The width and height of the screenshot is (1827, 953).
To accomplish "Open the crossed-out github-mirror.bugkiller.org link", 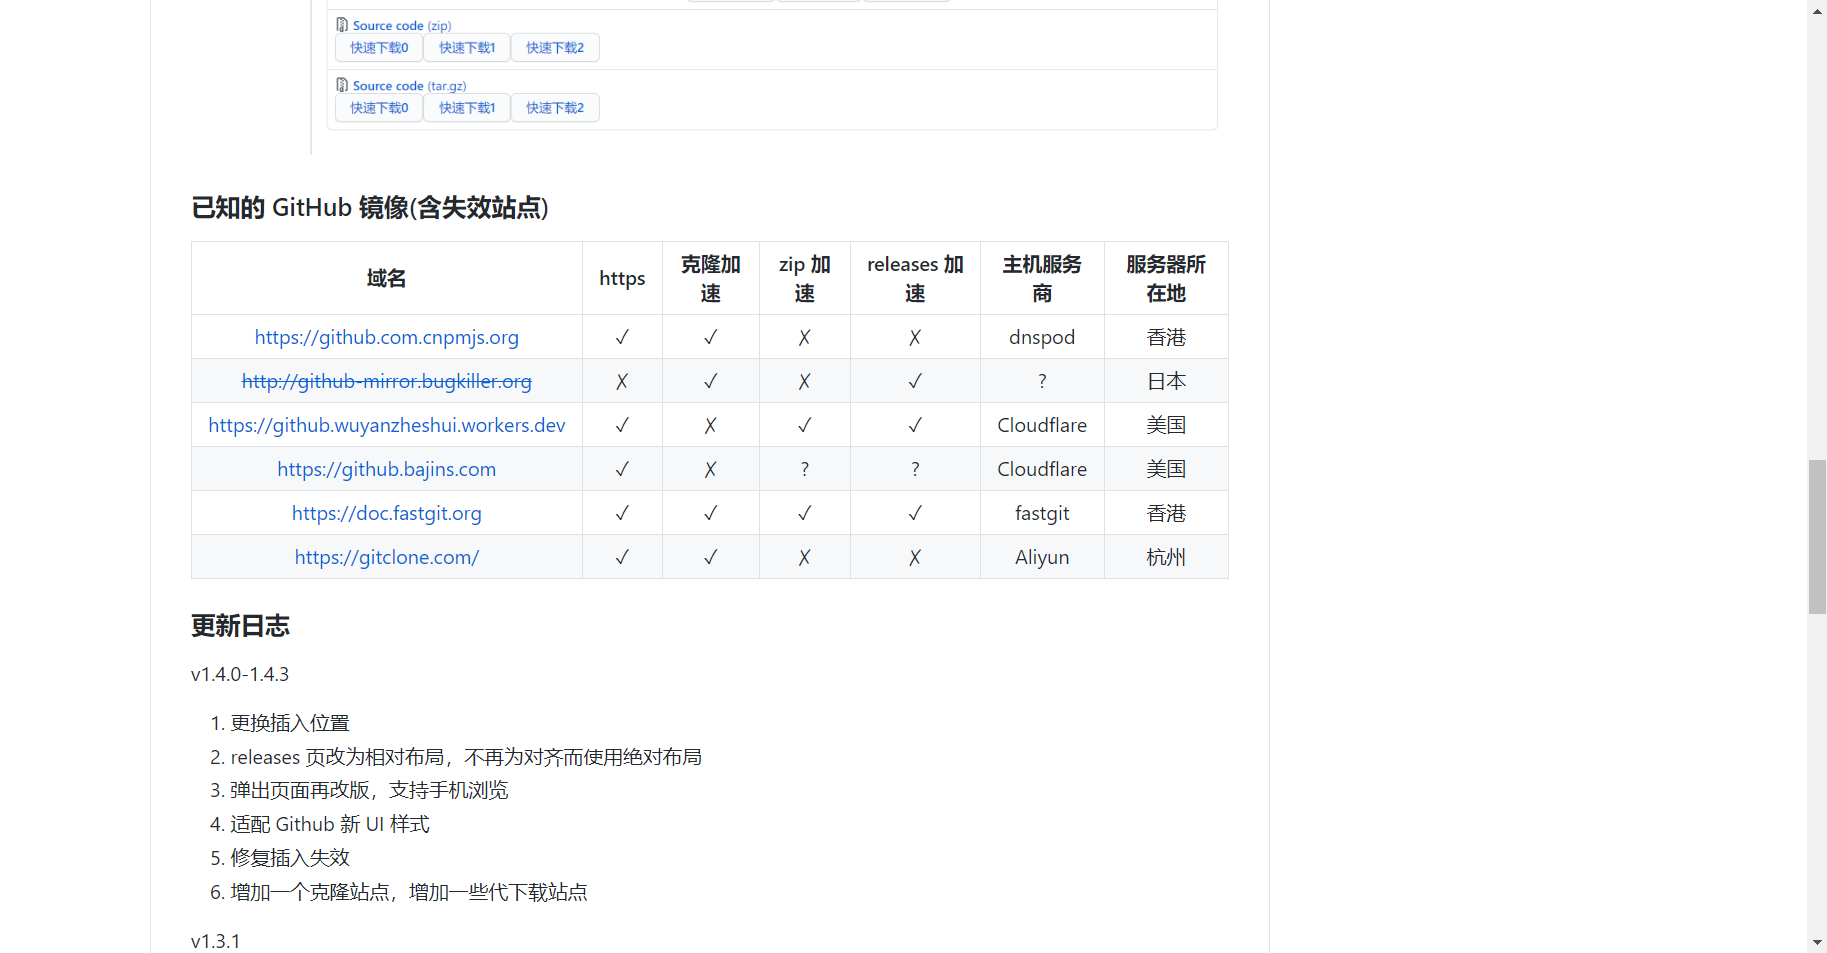I will [386, 381].
